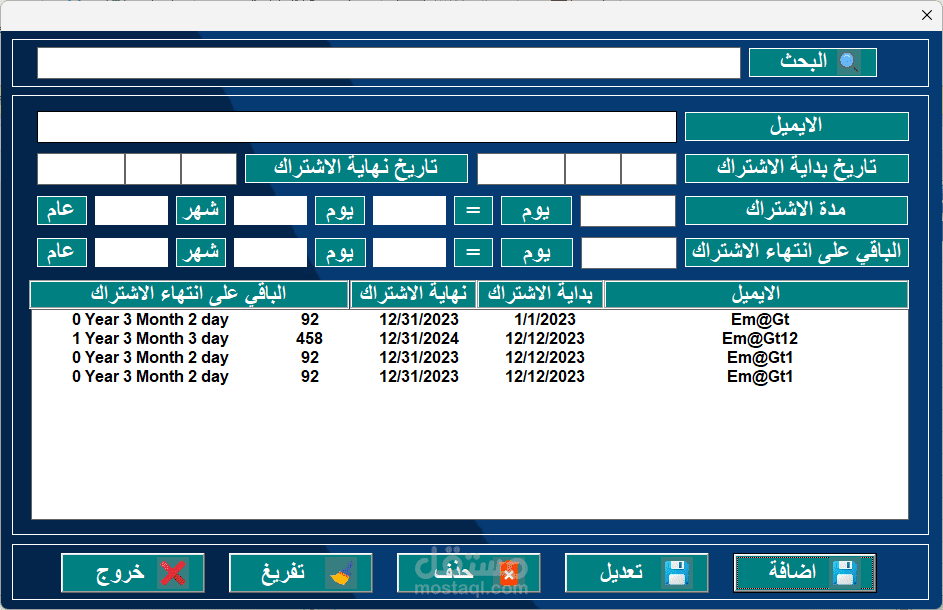This screenshot has width=943, height=610.
Task: Click the الايميل email input field
Action: tap(357, 127)
